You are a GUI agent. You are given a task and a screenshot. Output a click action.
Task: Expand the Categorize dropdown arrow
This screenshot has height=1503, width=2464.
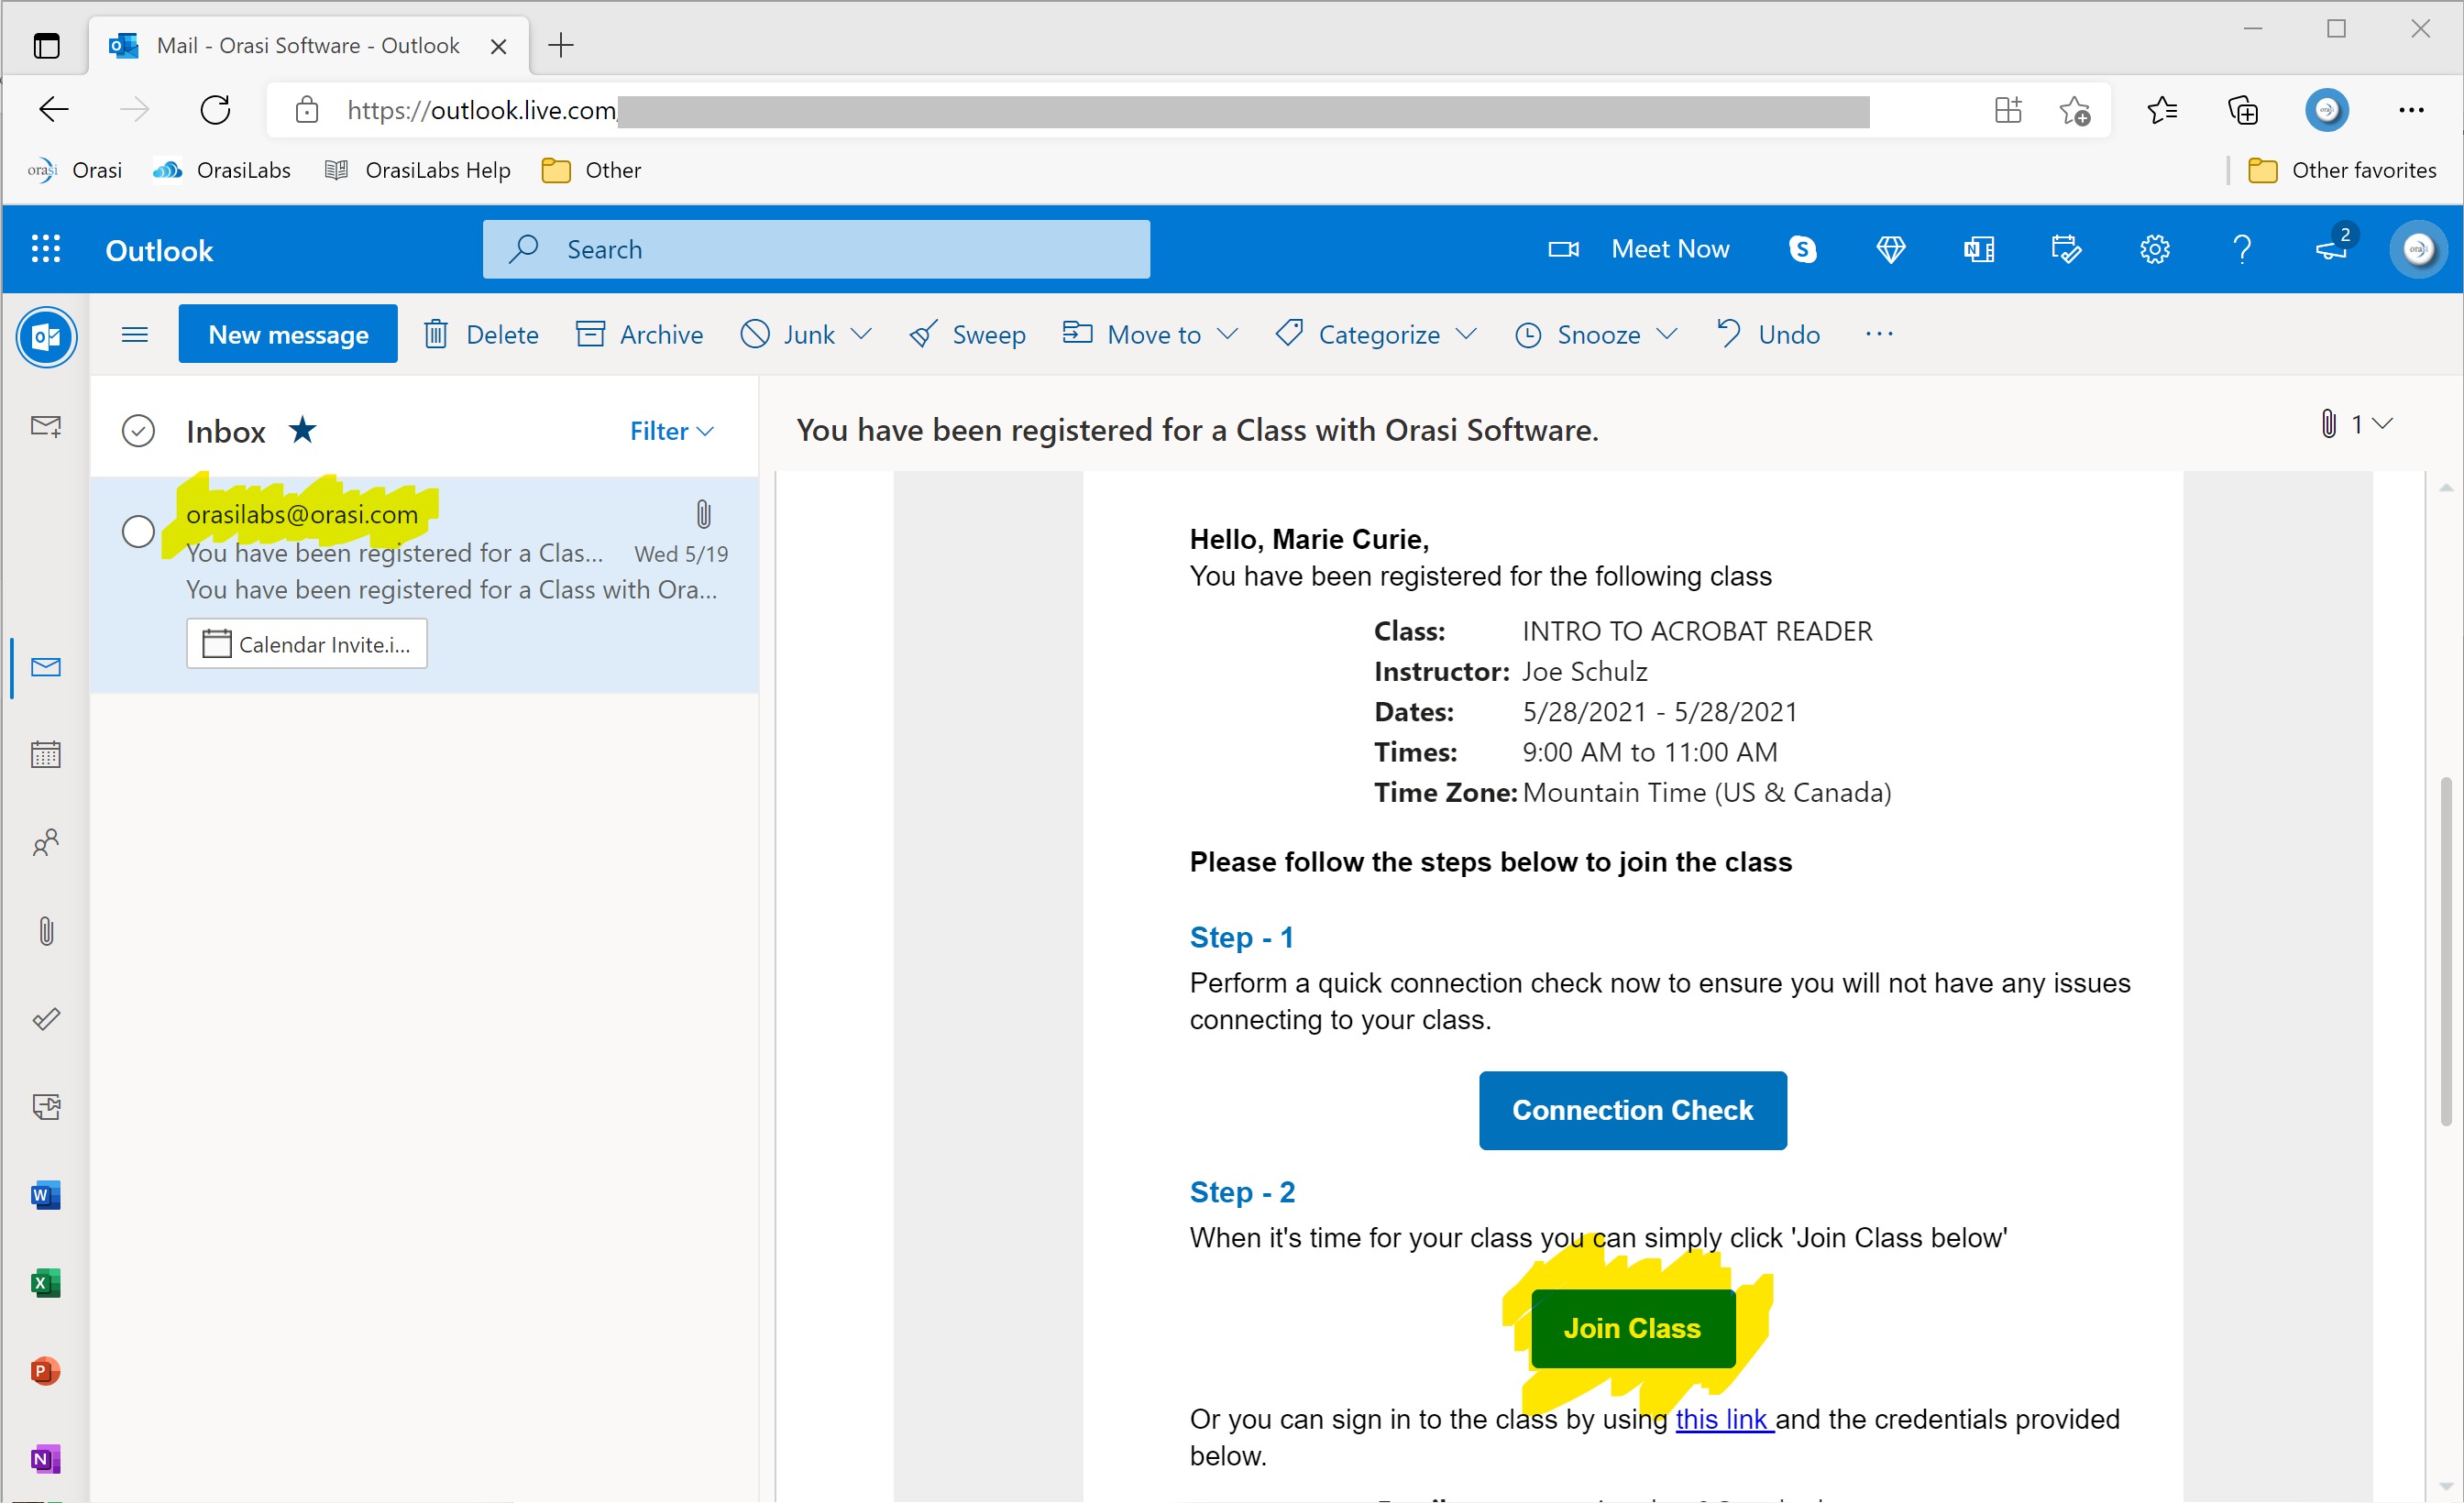(1466, 334)
